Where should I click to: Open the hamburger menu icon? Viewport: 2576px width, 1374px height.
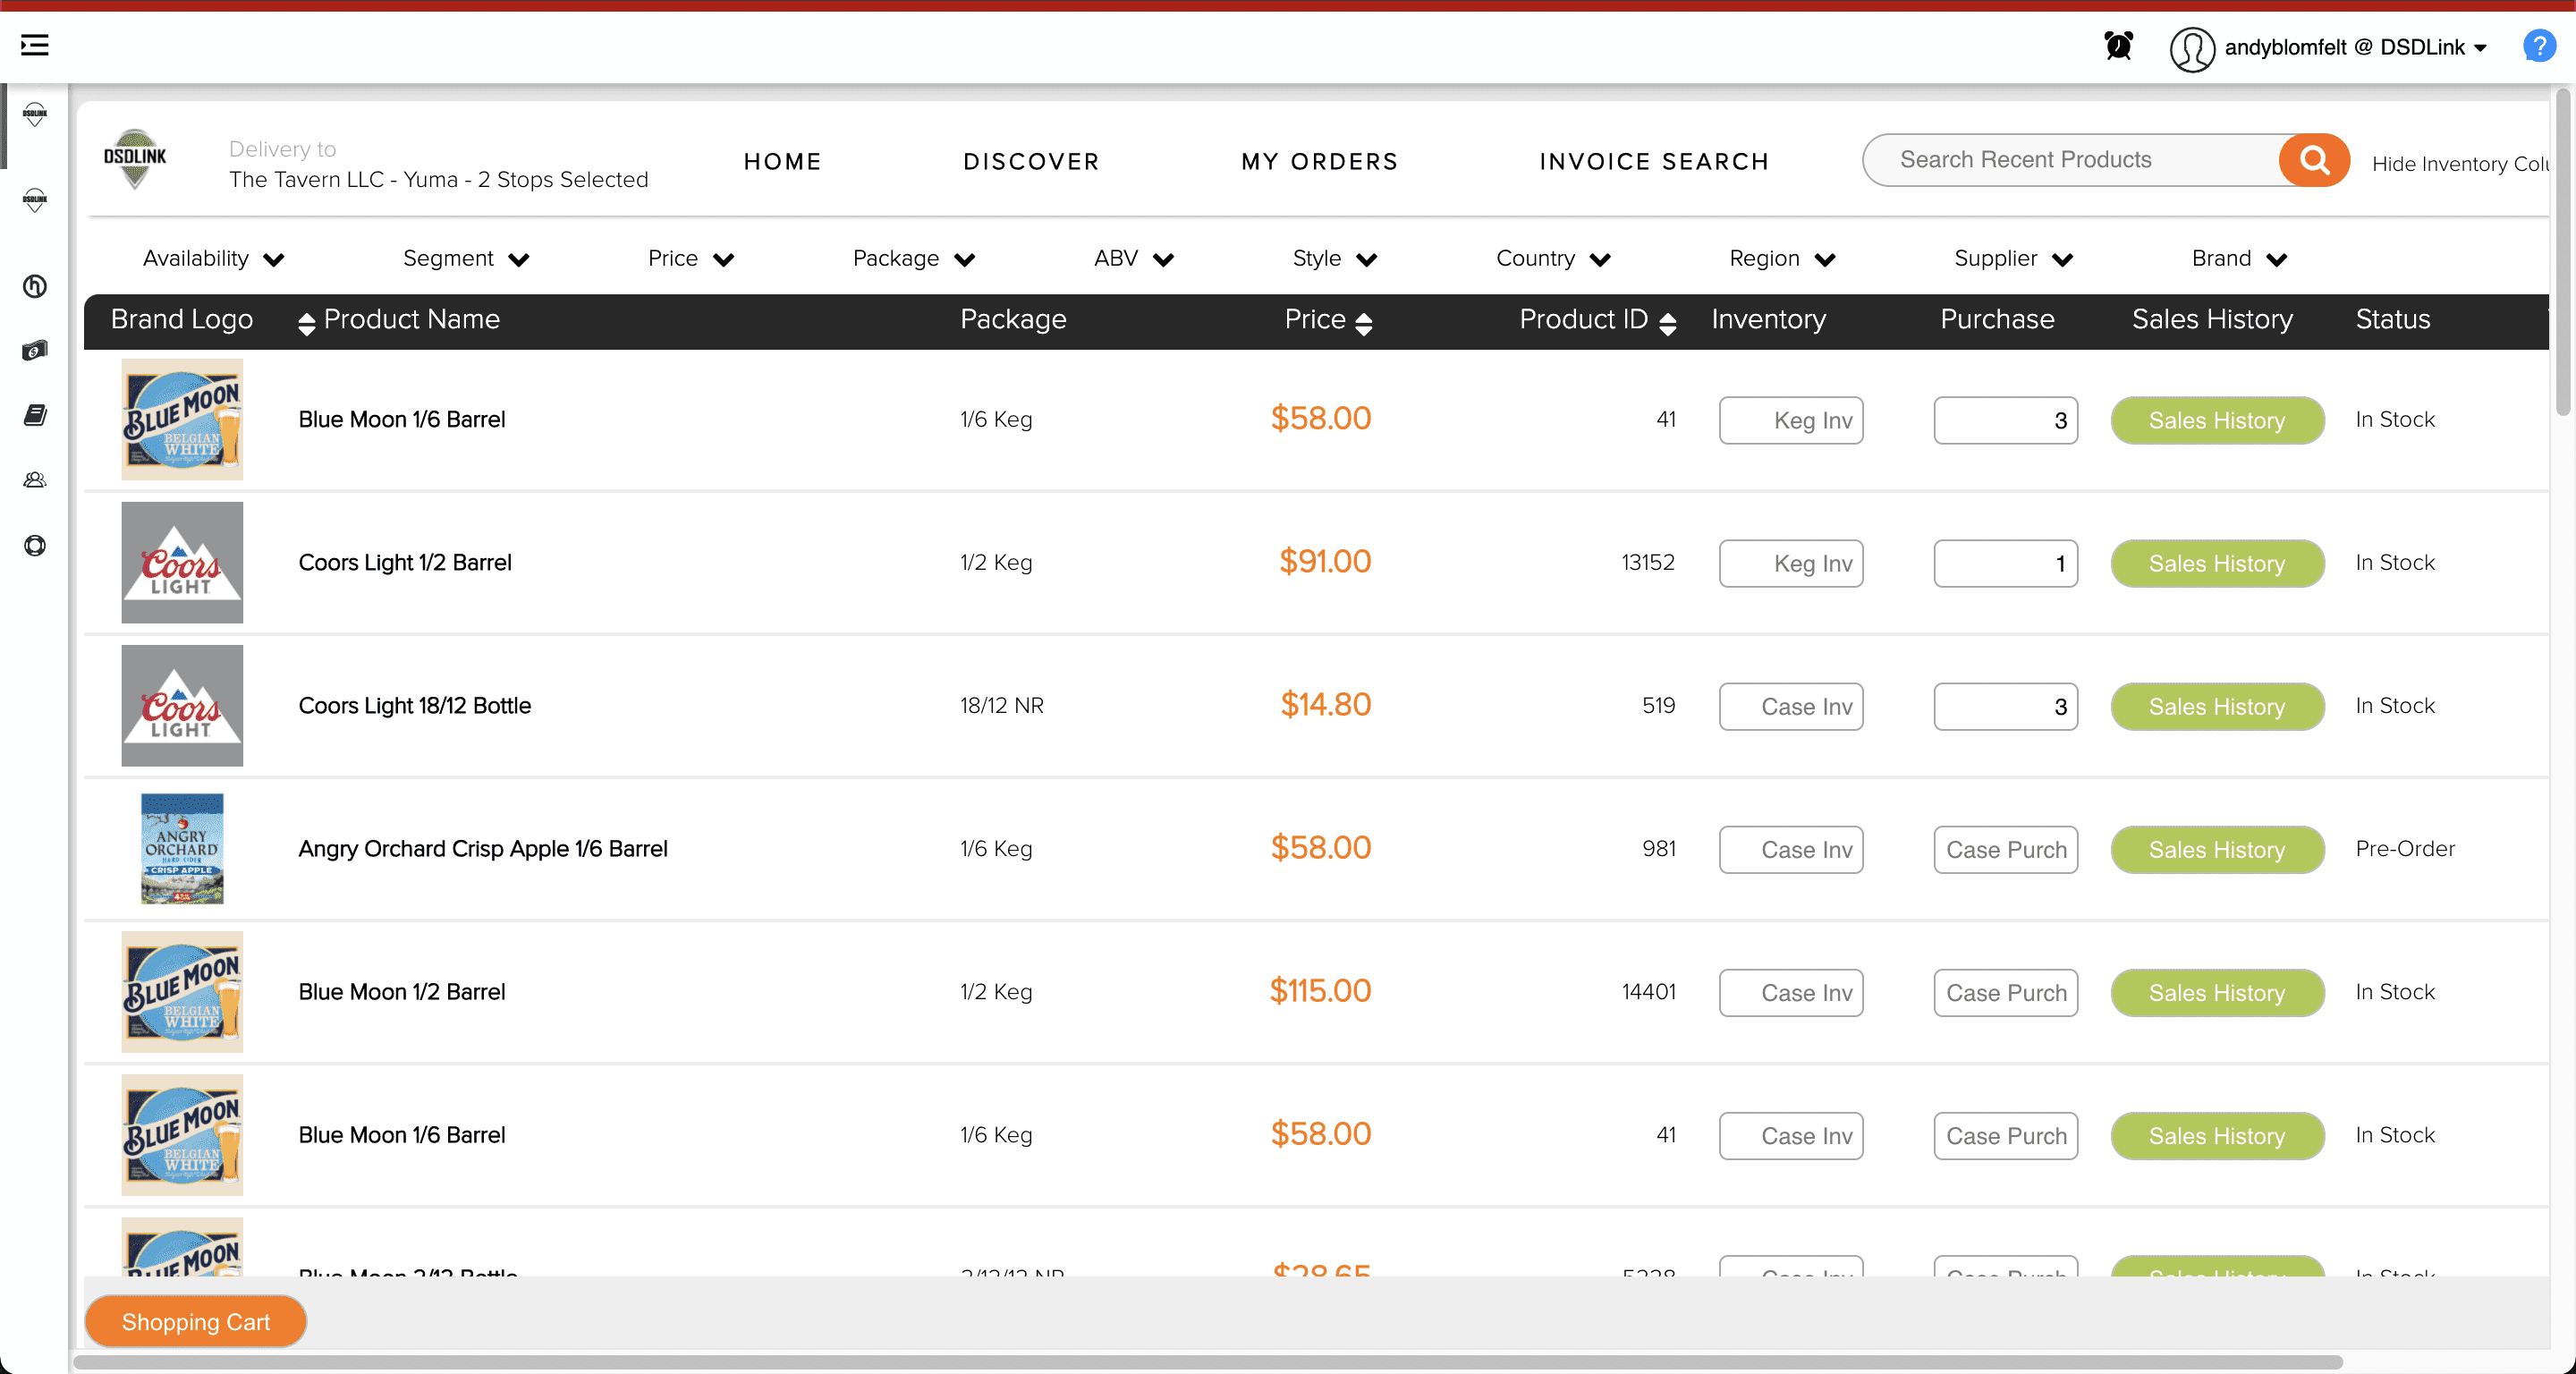tap(34, 45)
